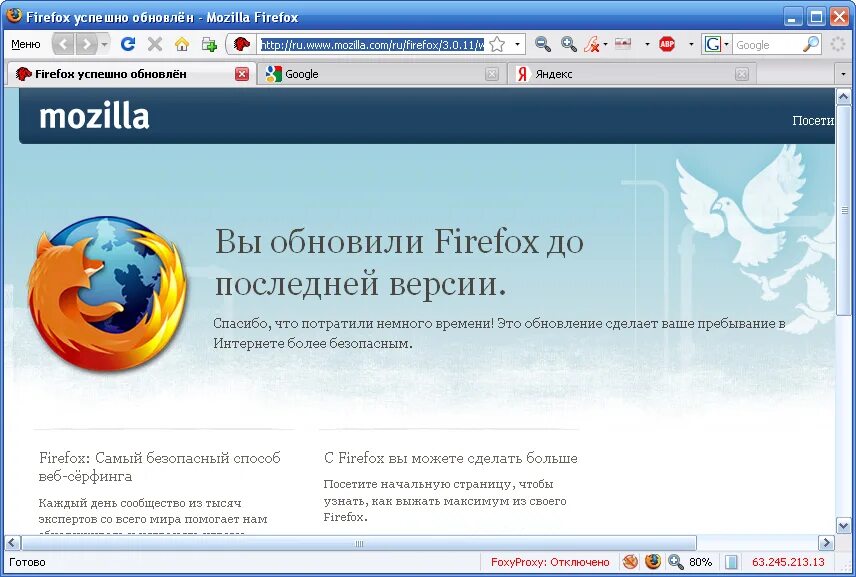Click the search magnifier button
Screen dimensions: 856x577
(811, 44)
